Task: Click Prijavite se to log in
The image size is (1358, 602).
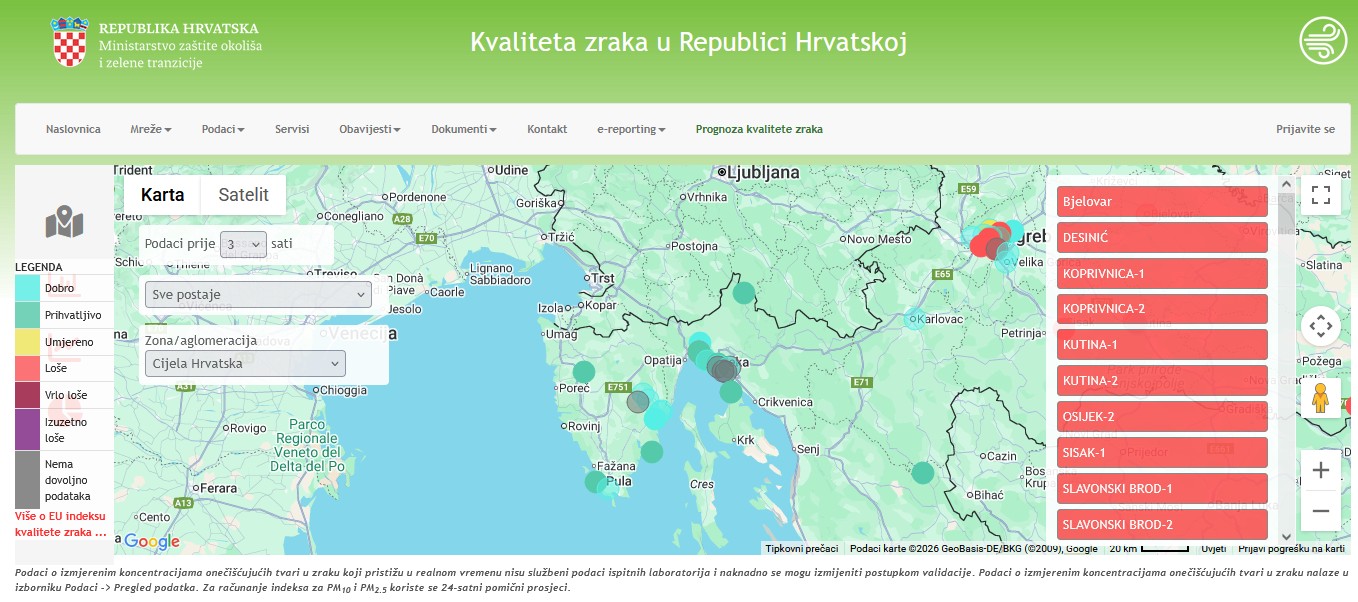Action: coord(1305,129)
